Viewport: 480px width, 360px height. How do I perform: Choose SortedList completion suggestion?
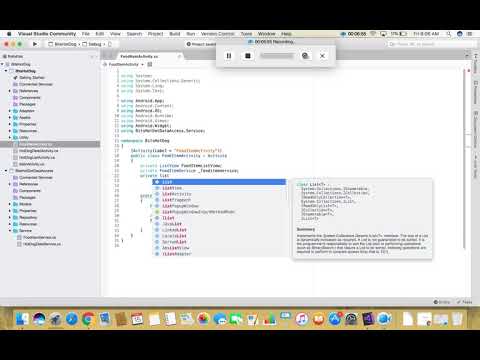point(219,242)
